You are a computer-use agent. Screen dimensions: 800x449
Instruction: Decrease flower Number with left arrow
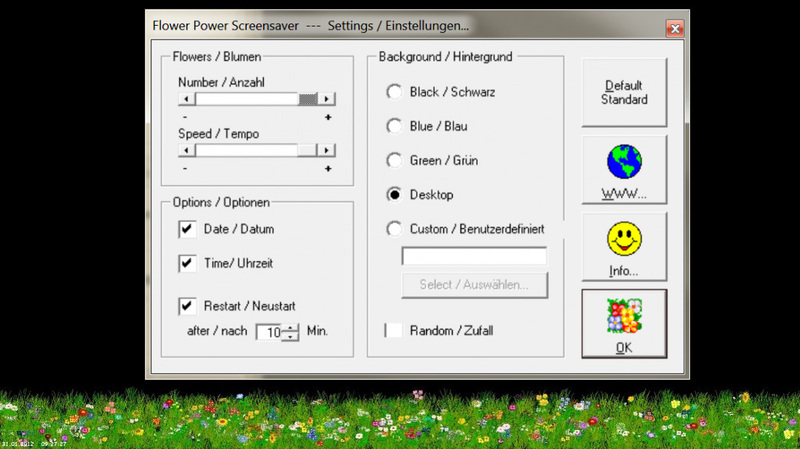[x=186, y=98]
